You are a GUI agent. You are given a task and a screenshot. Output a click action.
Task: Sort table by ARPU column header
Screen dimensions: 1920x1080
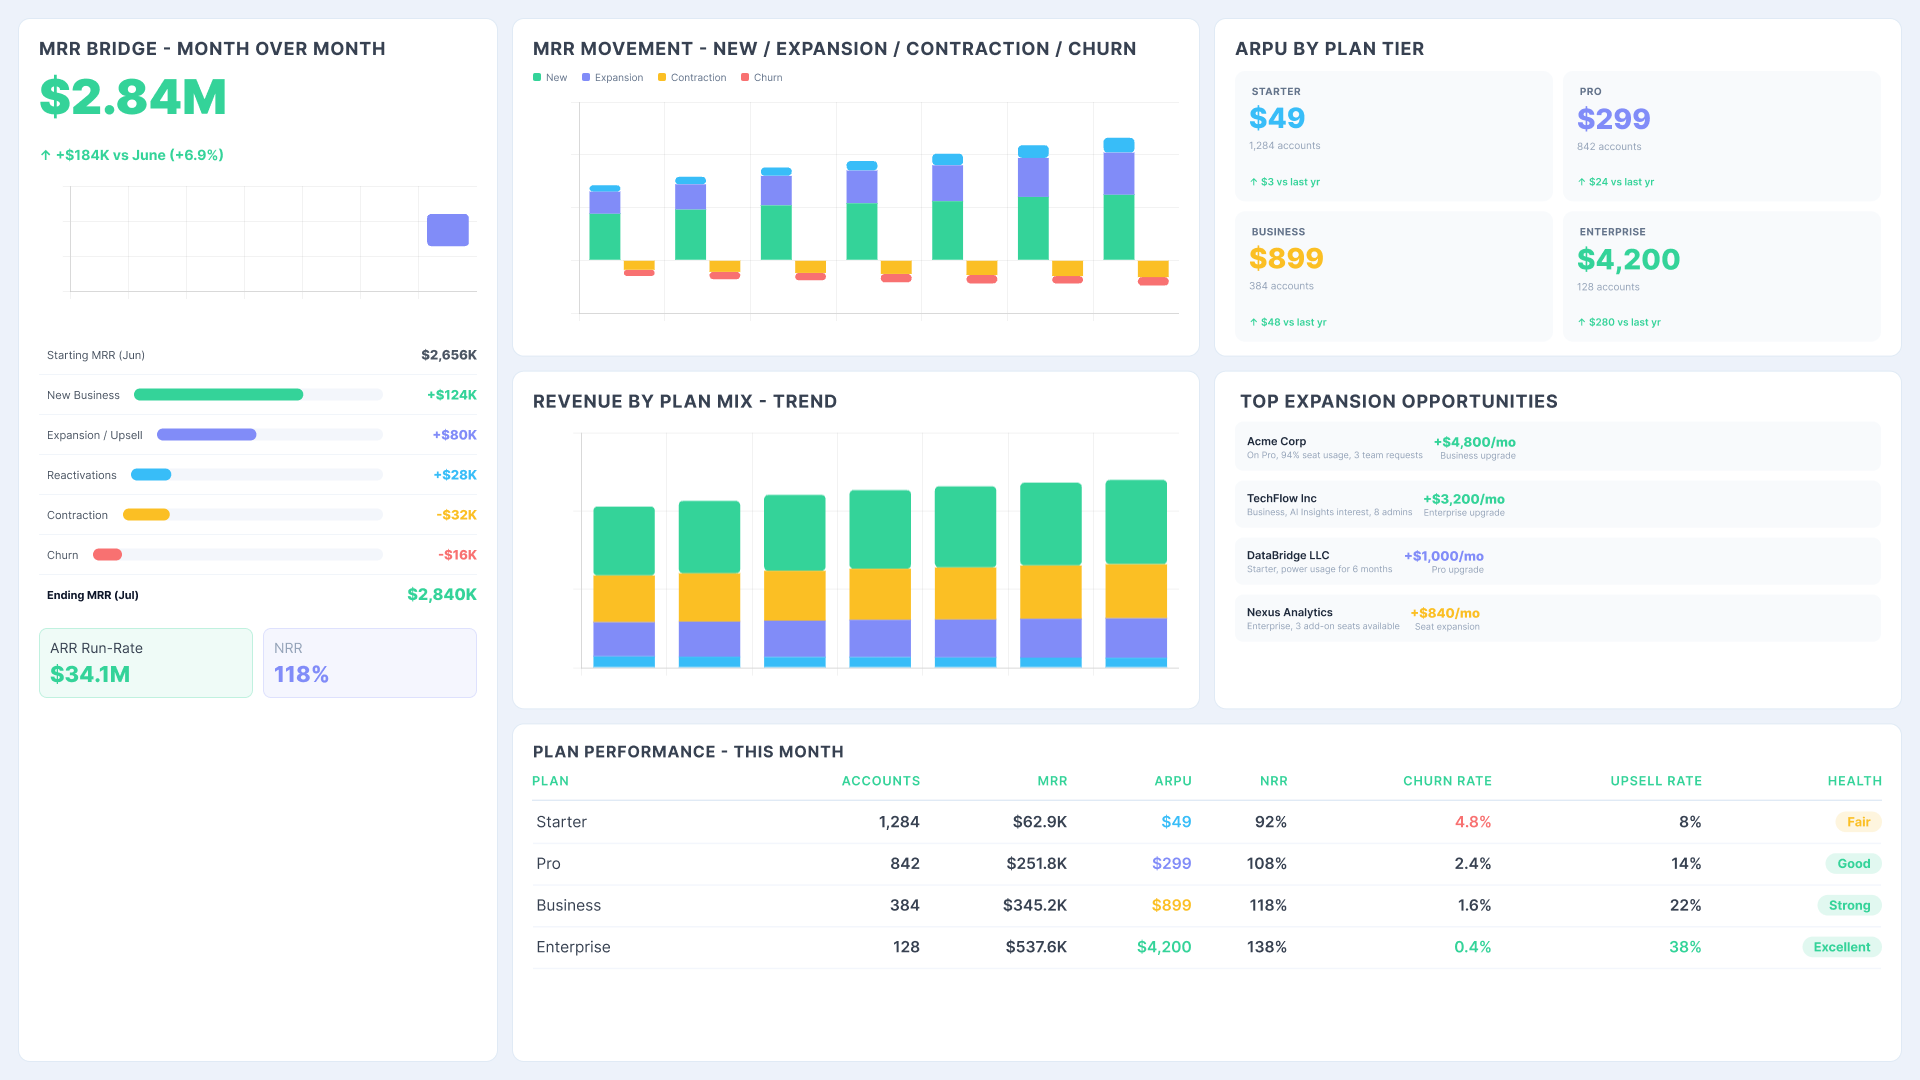pos(1173,781)
